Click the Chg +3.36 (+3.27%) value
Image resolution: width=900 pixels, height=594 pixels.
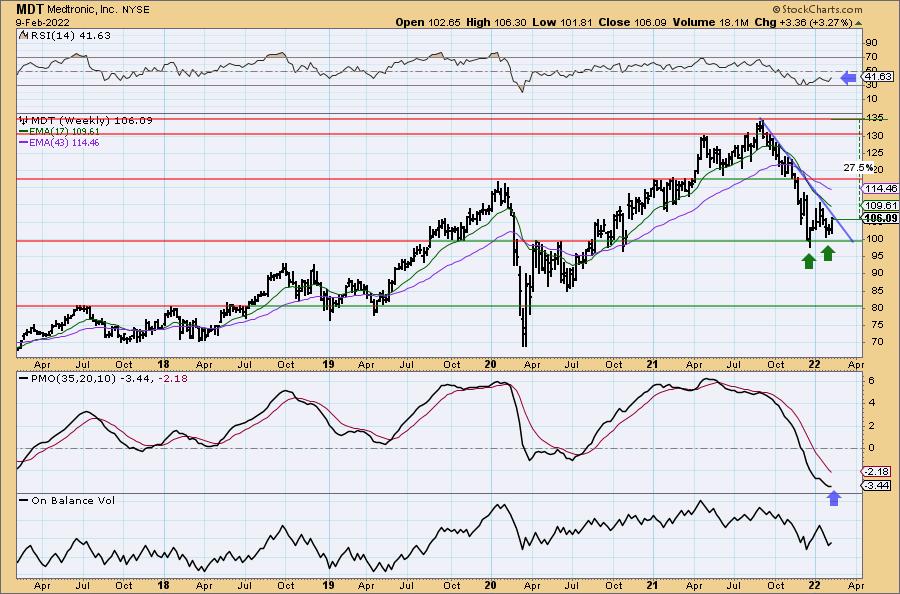[804, 22]
